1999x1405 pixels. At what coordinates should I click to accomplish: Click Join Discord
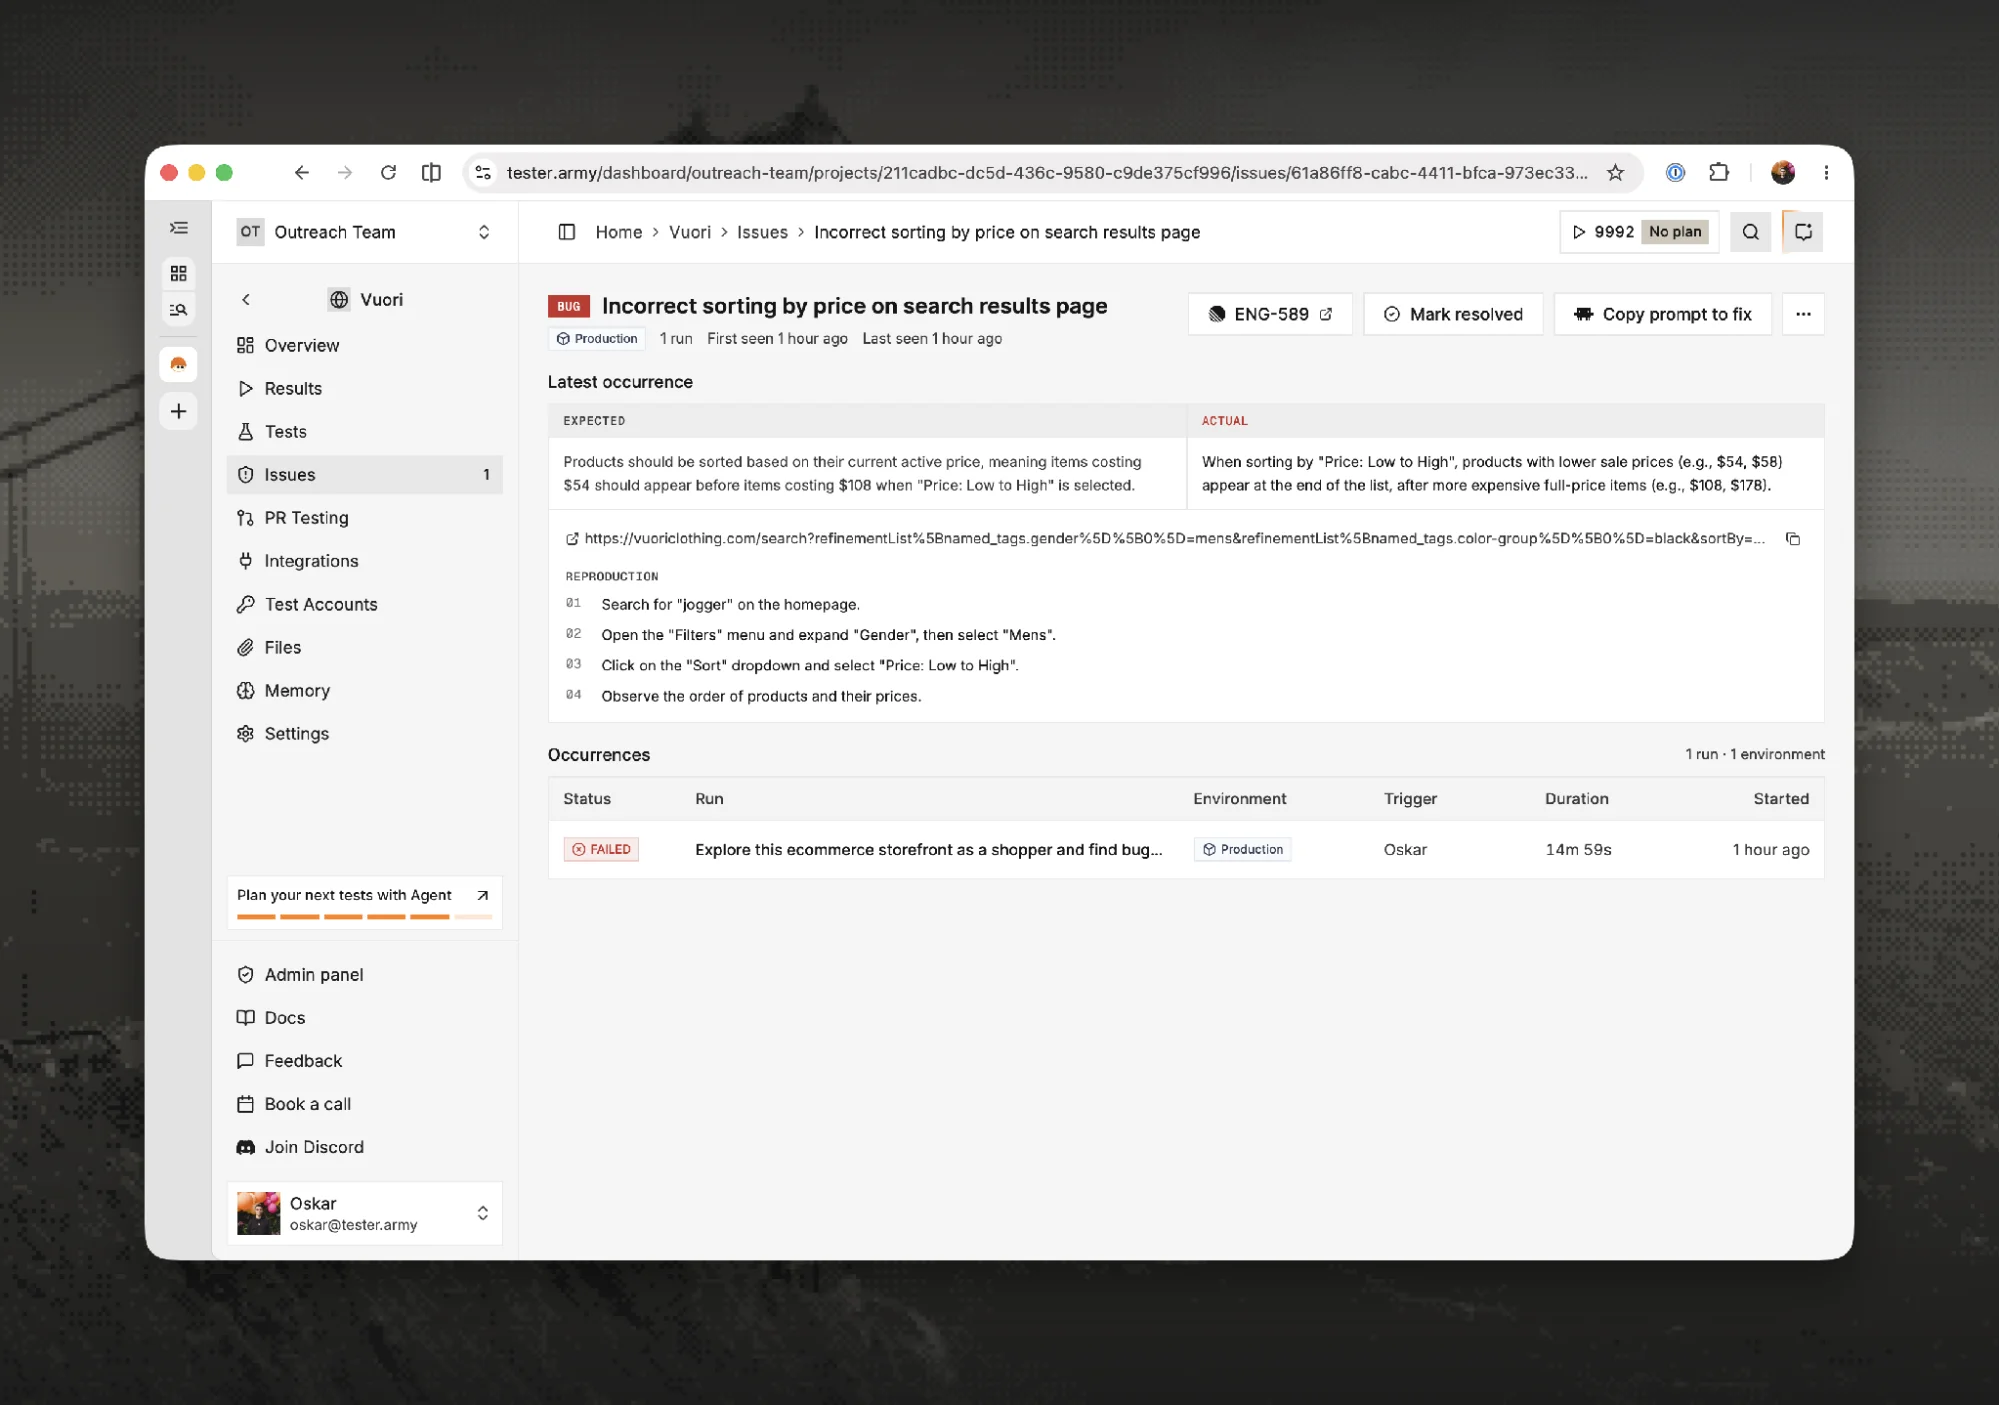[x=365, y=1147]
